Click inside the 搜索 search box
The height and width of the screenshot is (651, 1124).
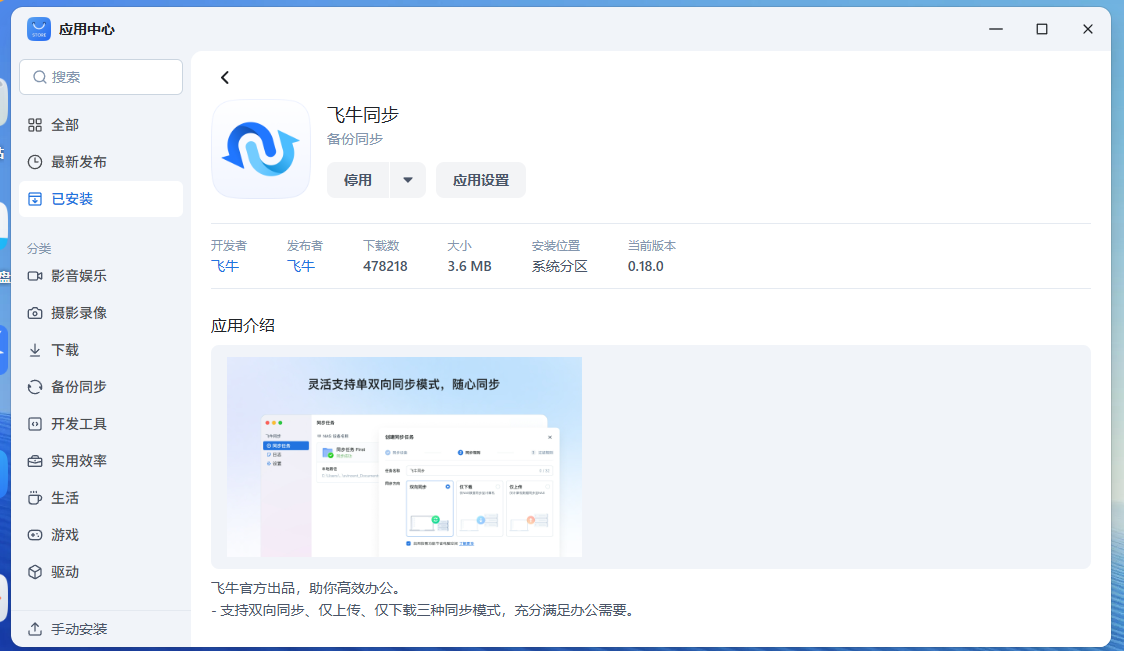100,77
